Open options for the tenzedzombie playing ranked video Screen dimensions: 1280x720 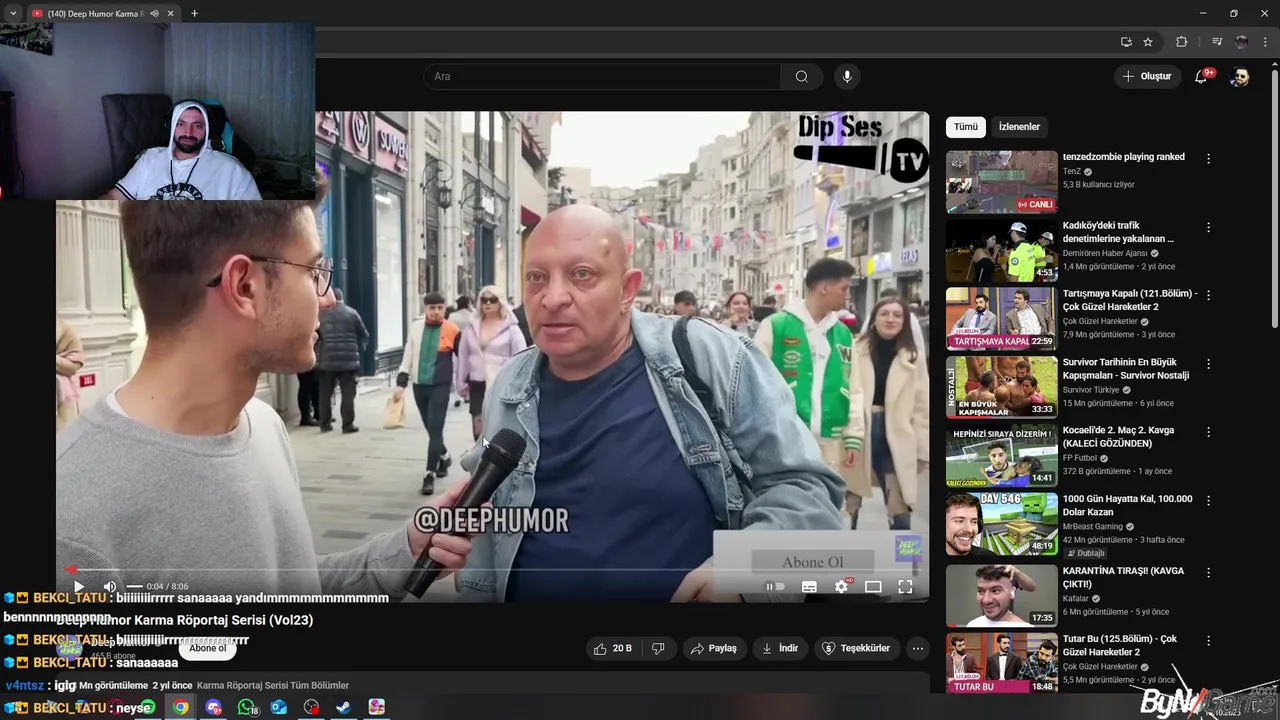1208,158
